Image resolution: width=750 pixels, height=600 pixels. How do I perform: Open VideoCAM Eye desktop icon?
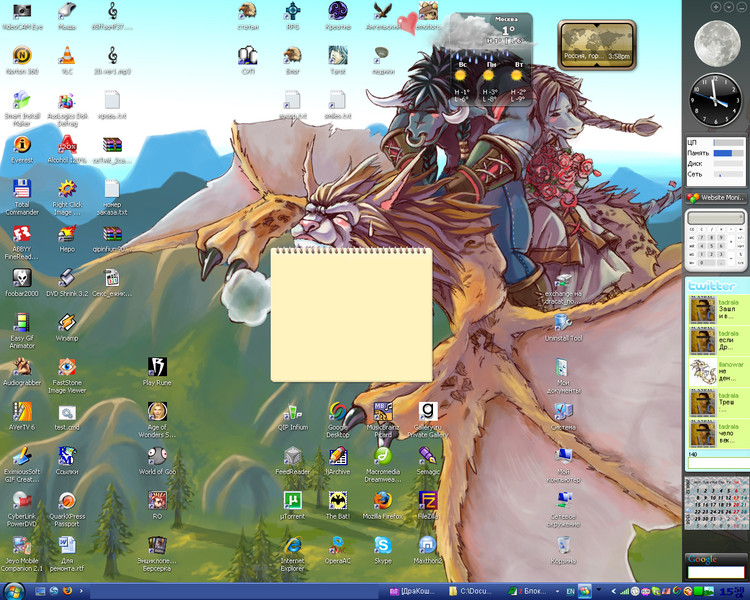click(22, 16)
